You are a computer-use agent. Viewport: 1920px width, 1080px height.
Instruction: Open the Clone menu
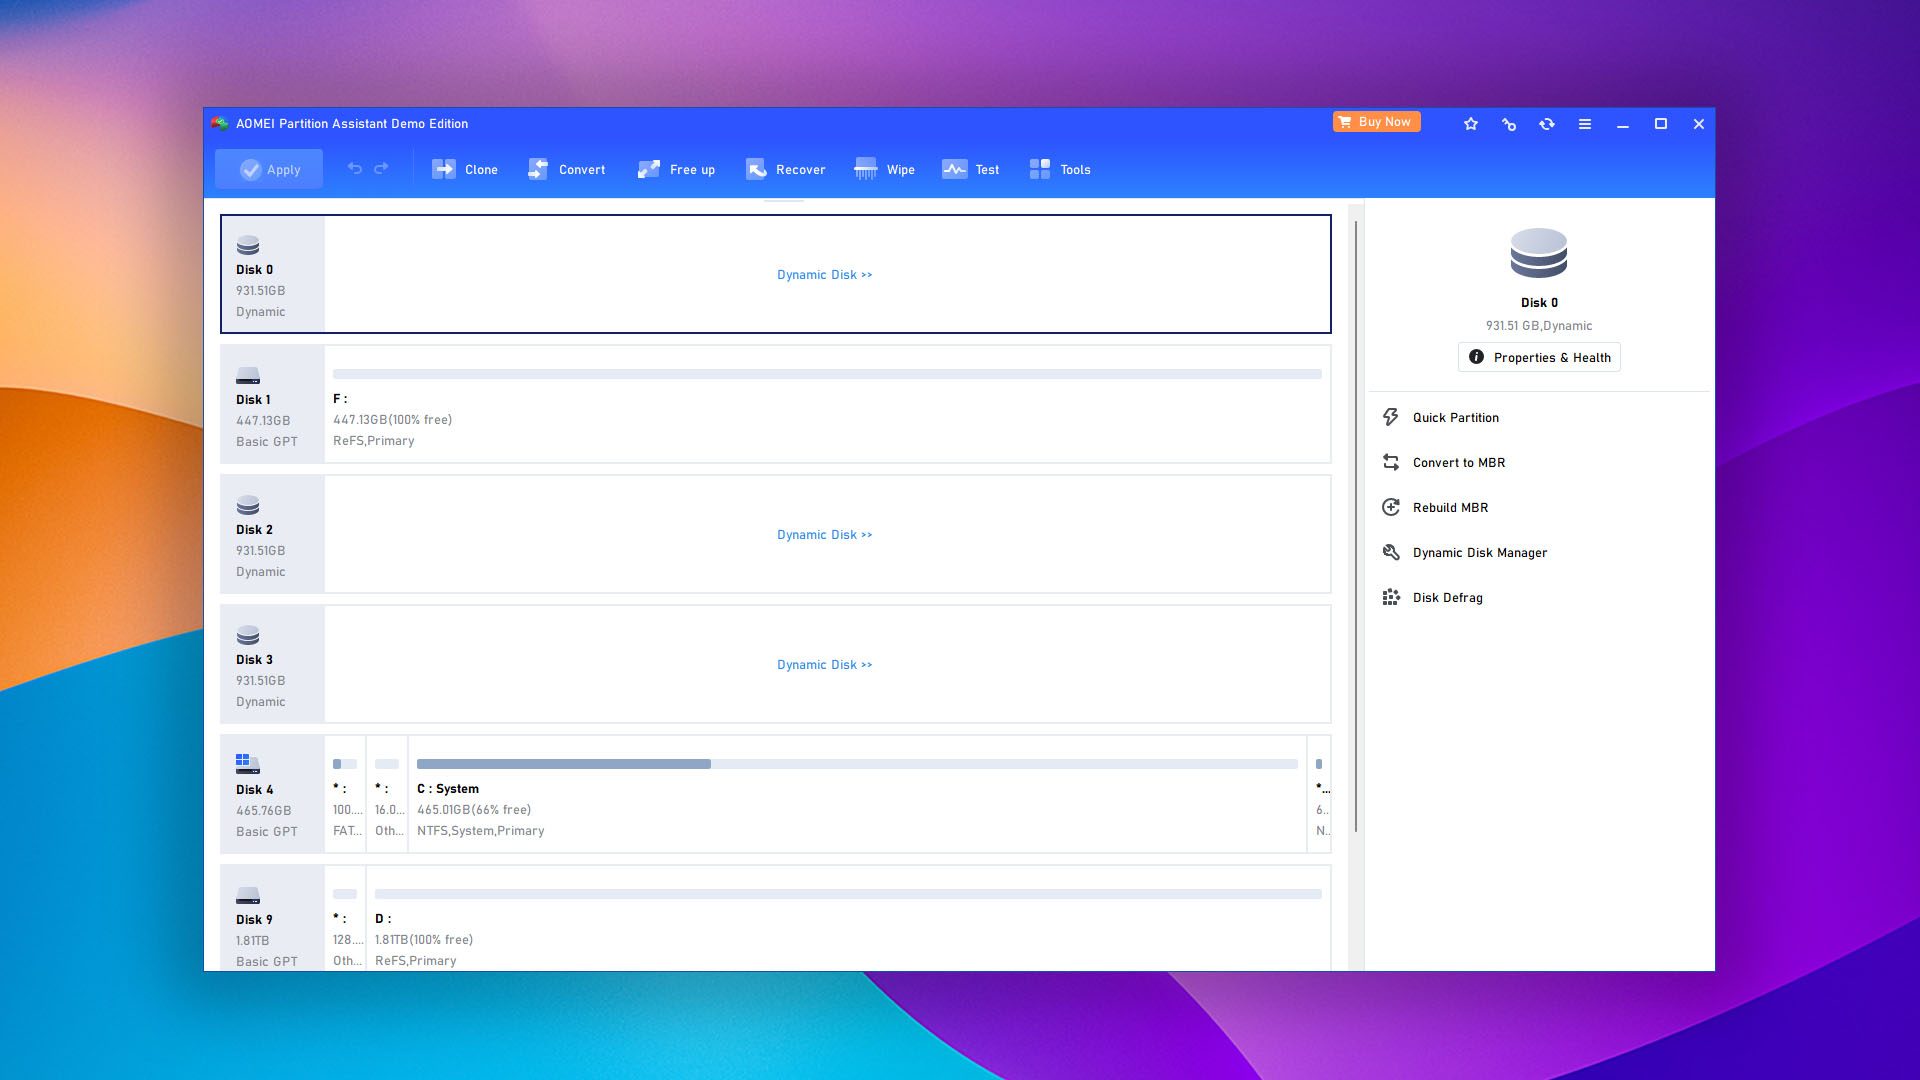(x=465, y=169)
